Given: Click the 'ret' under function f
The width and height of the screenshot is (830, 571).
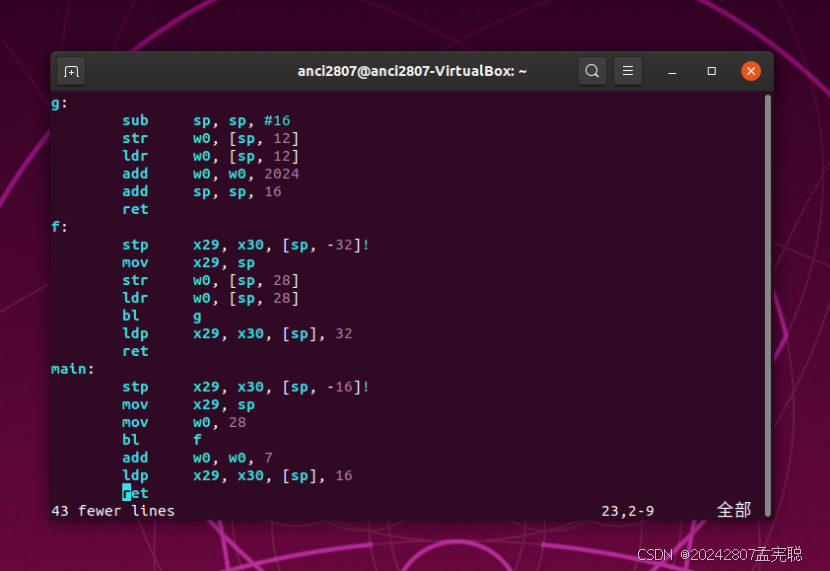Looking at the screenshot, I should tap(135, 351).
